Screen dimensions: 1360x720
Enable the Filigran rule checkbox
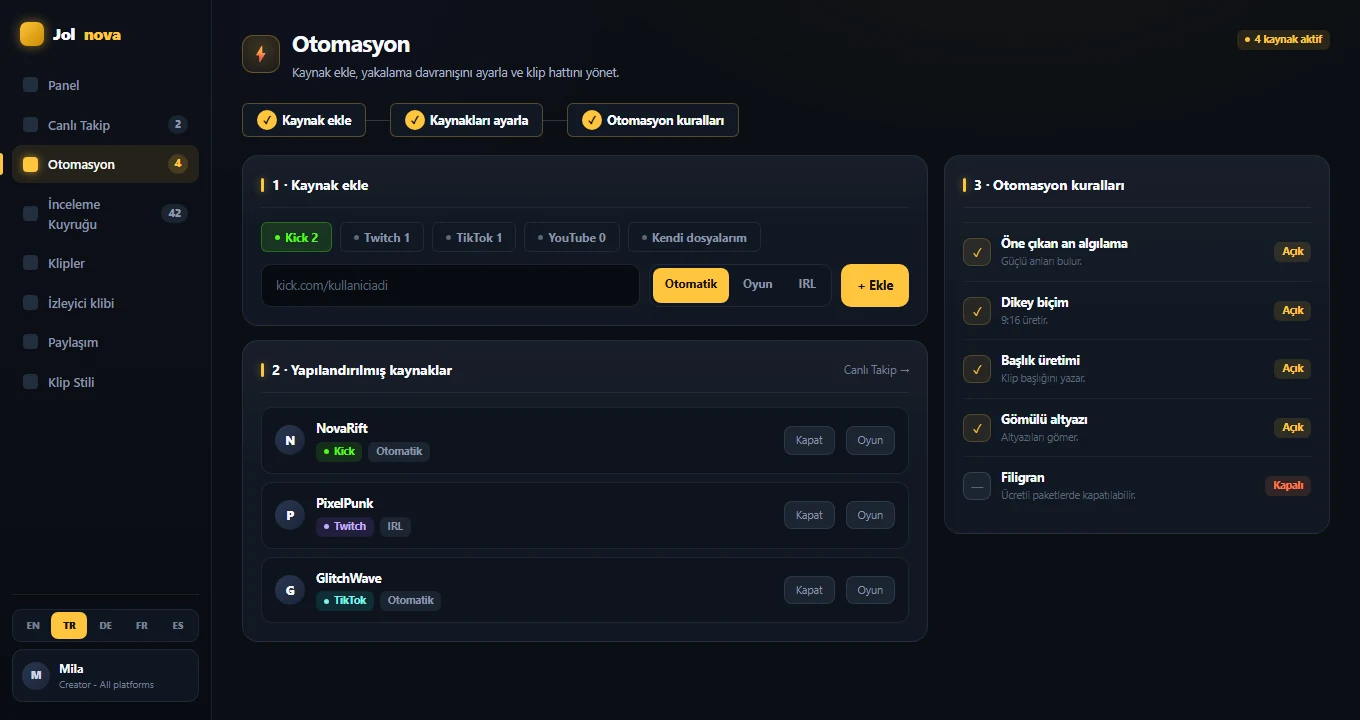tap(977, 486)
